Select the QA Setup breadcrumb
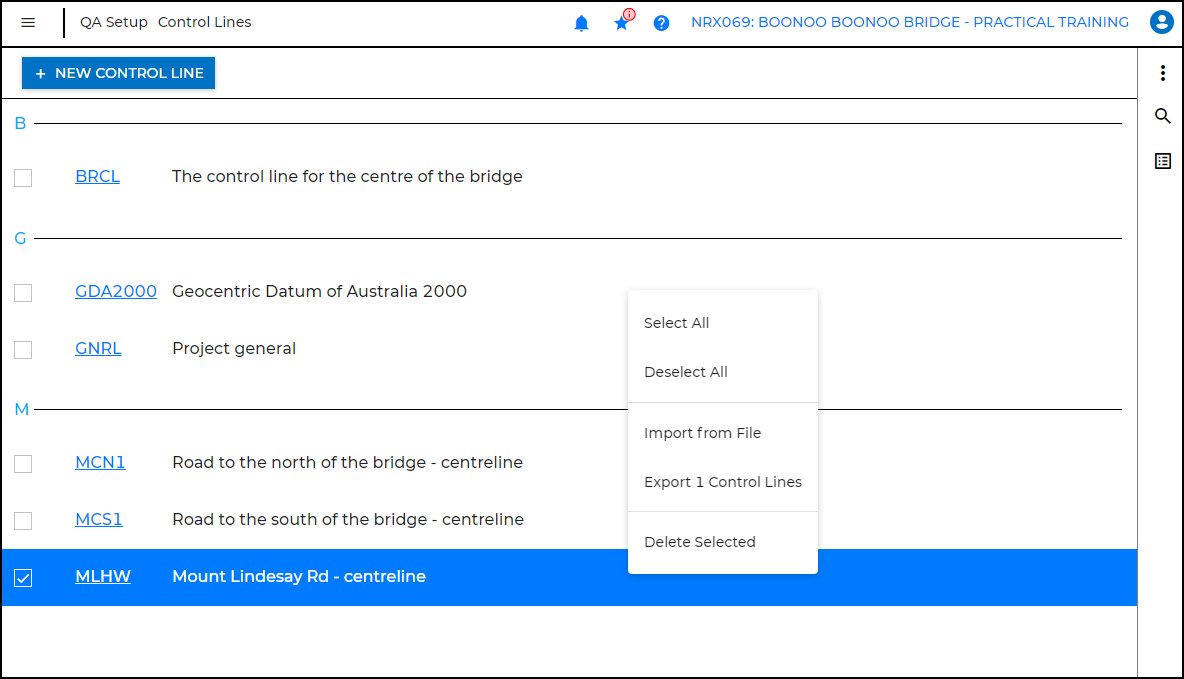This screenshot has width=1184, height=679. 114,23
